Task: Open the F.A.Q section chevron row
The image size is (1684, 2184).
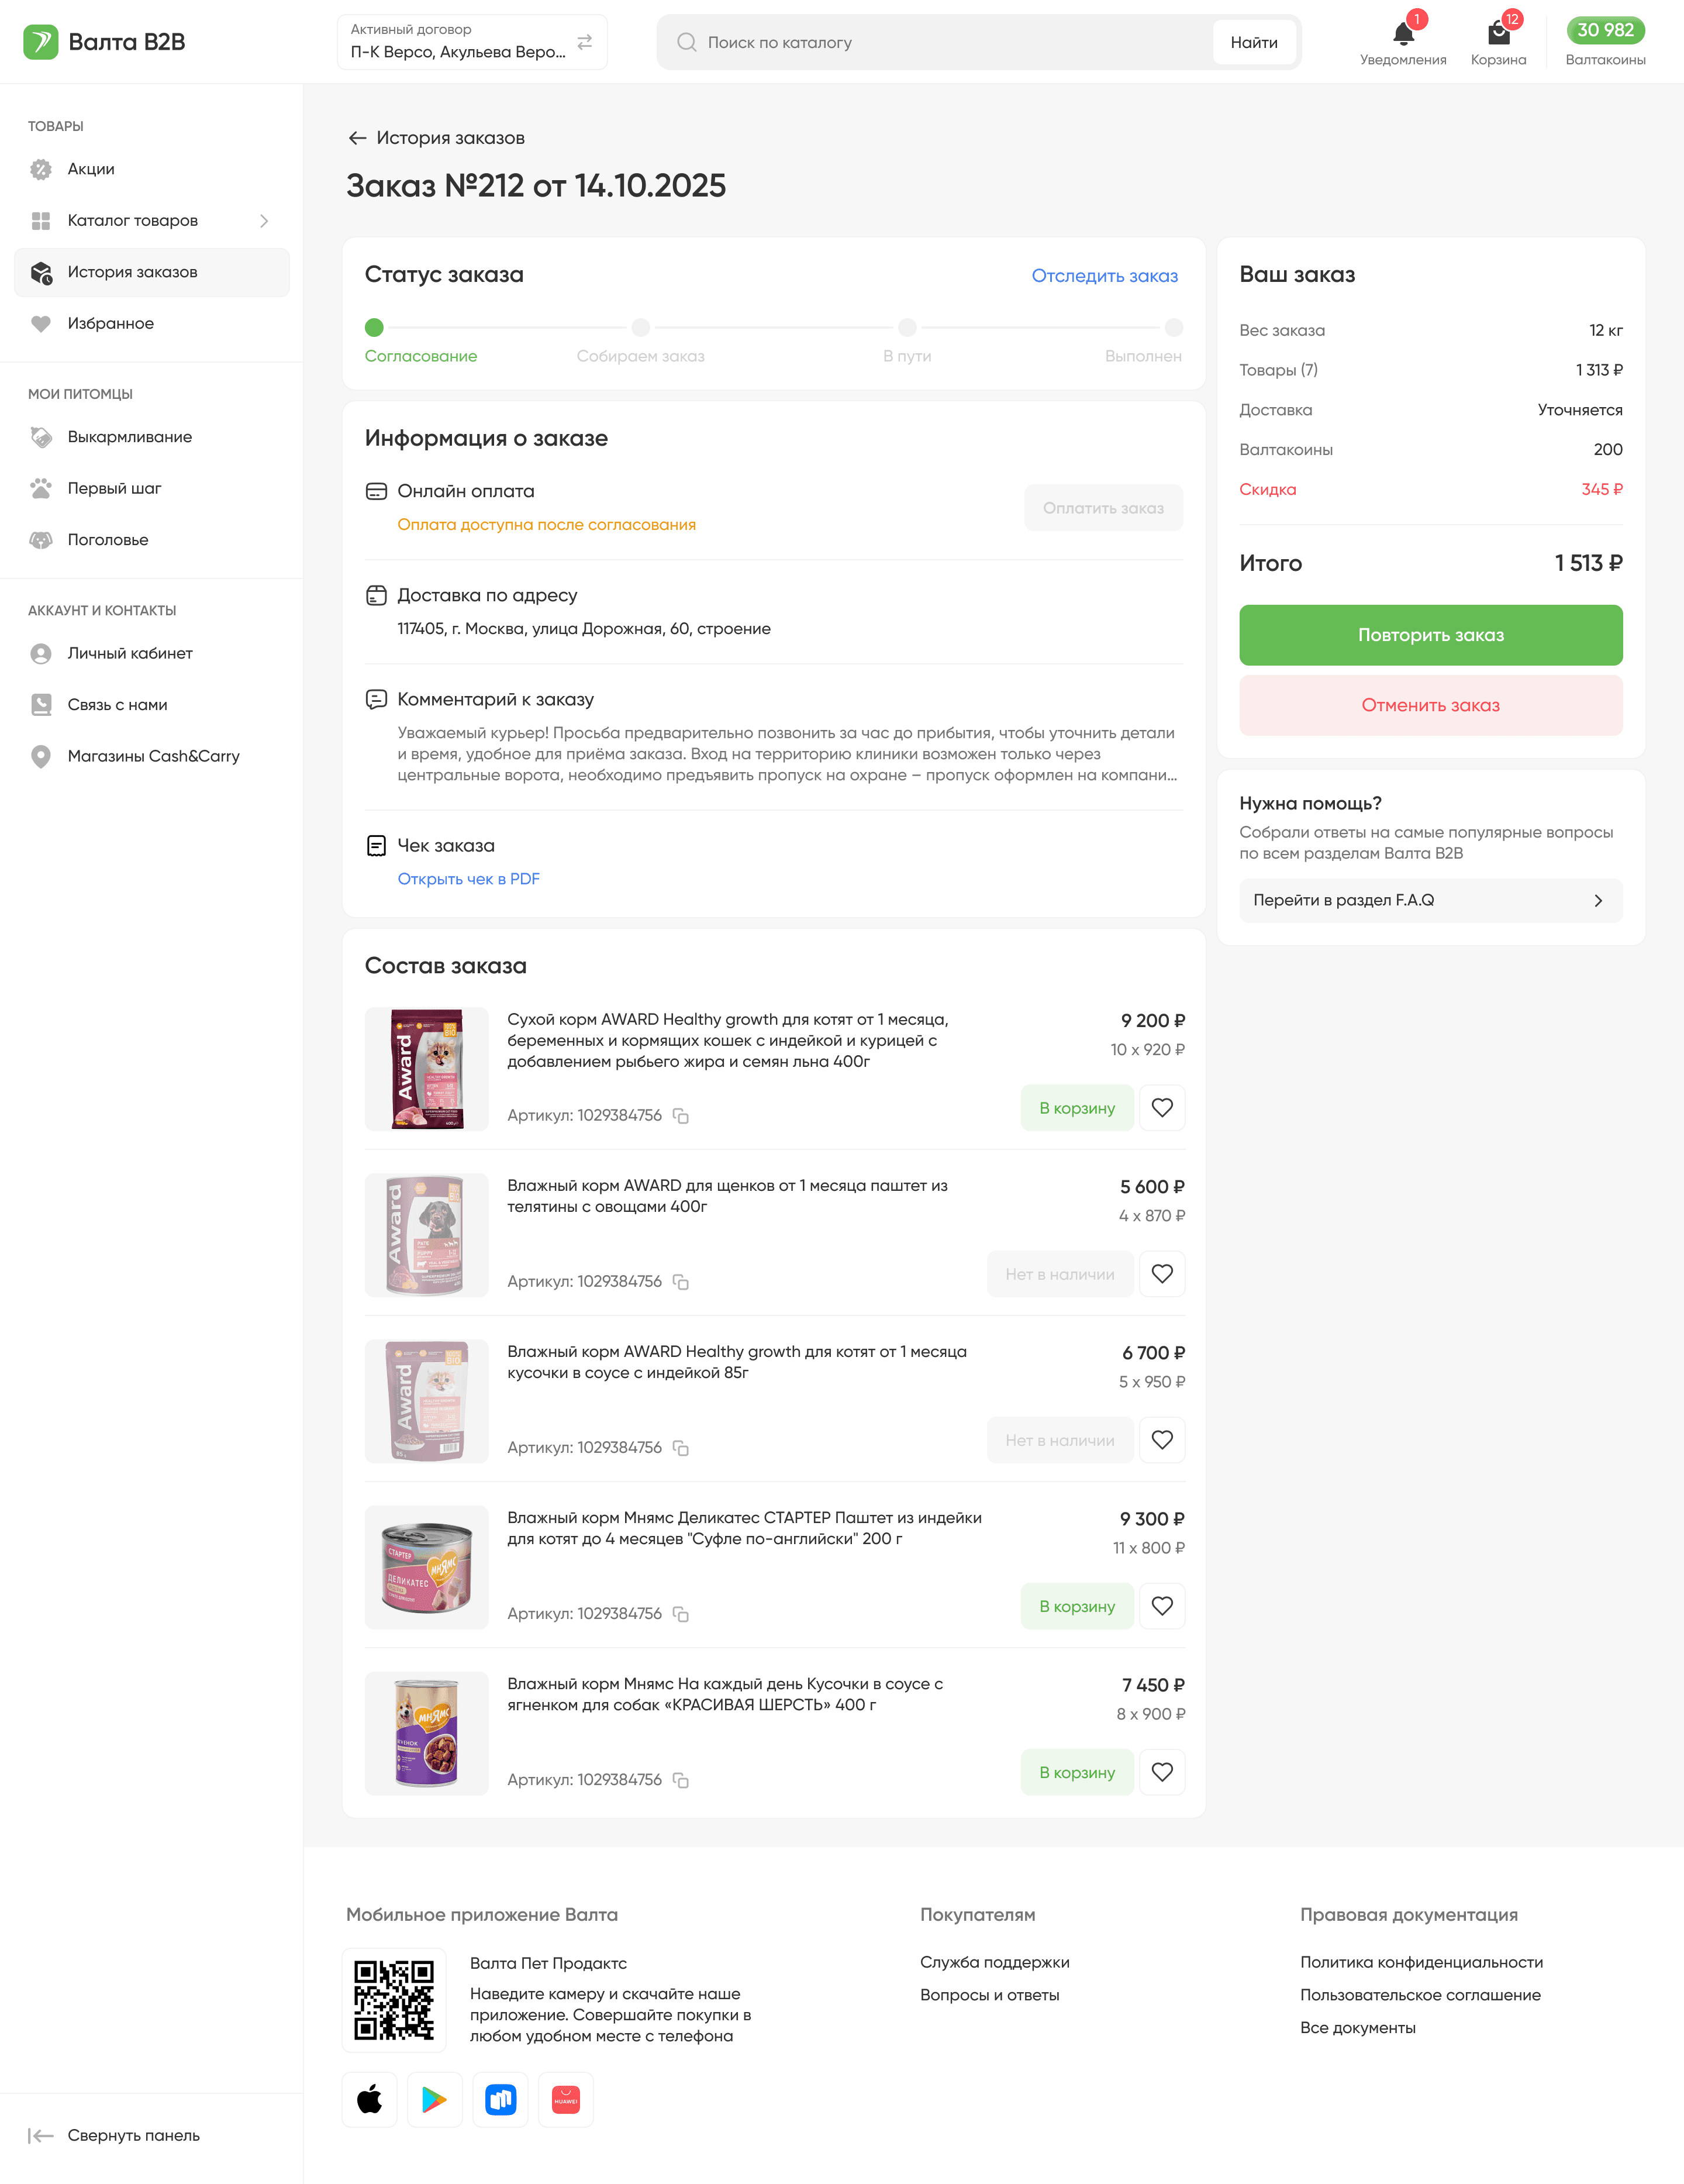Action: [x=1430, y=900]
